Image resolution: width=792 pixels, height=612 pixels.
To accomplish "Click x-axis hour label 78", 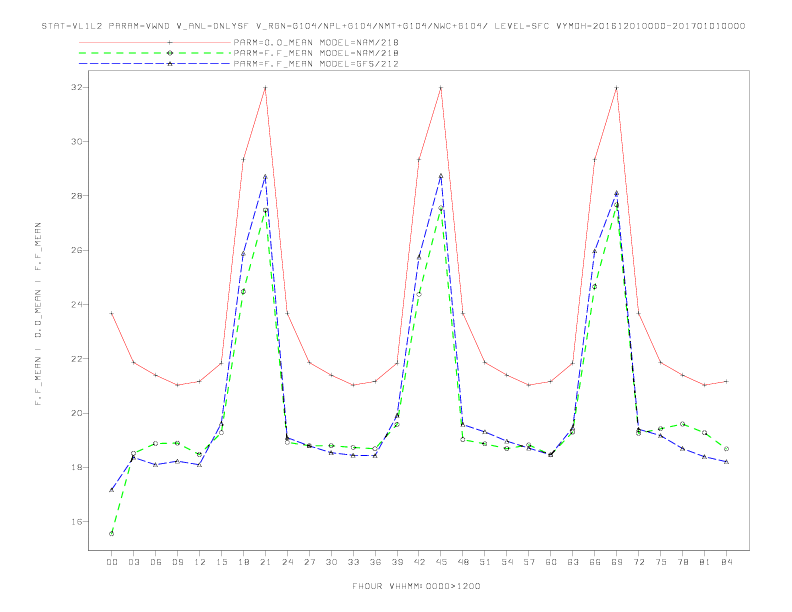I will [683, 562].
